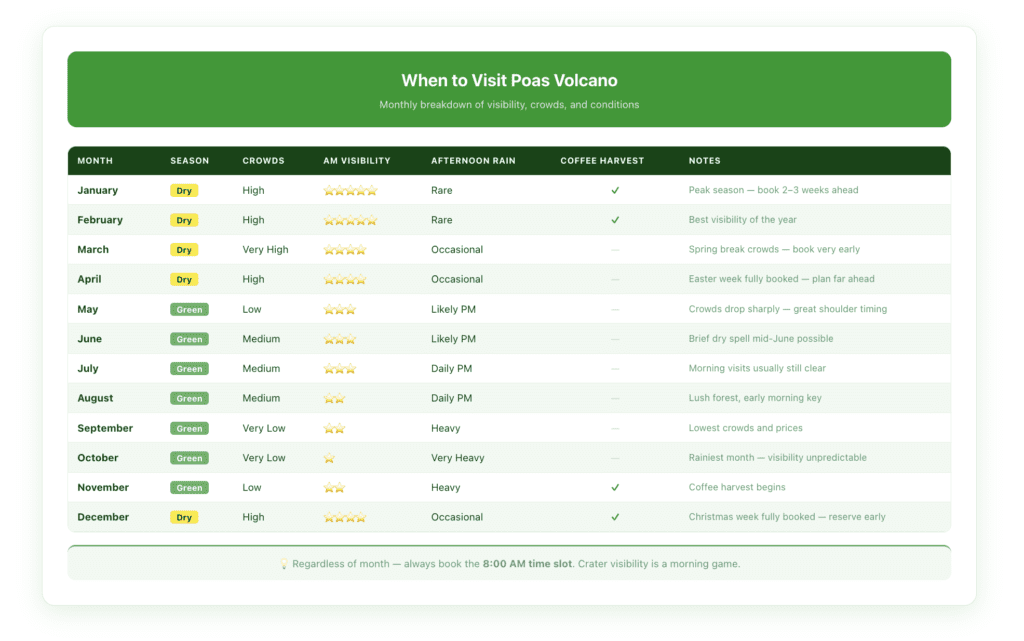
Task: Open the 'Peak season — book 2–3 weeks ahead' note
Action: click(x=776, y=190)
